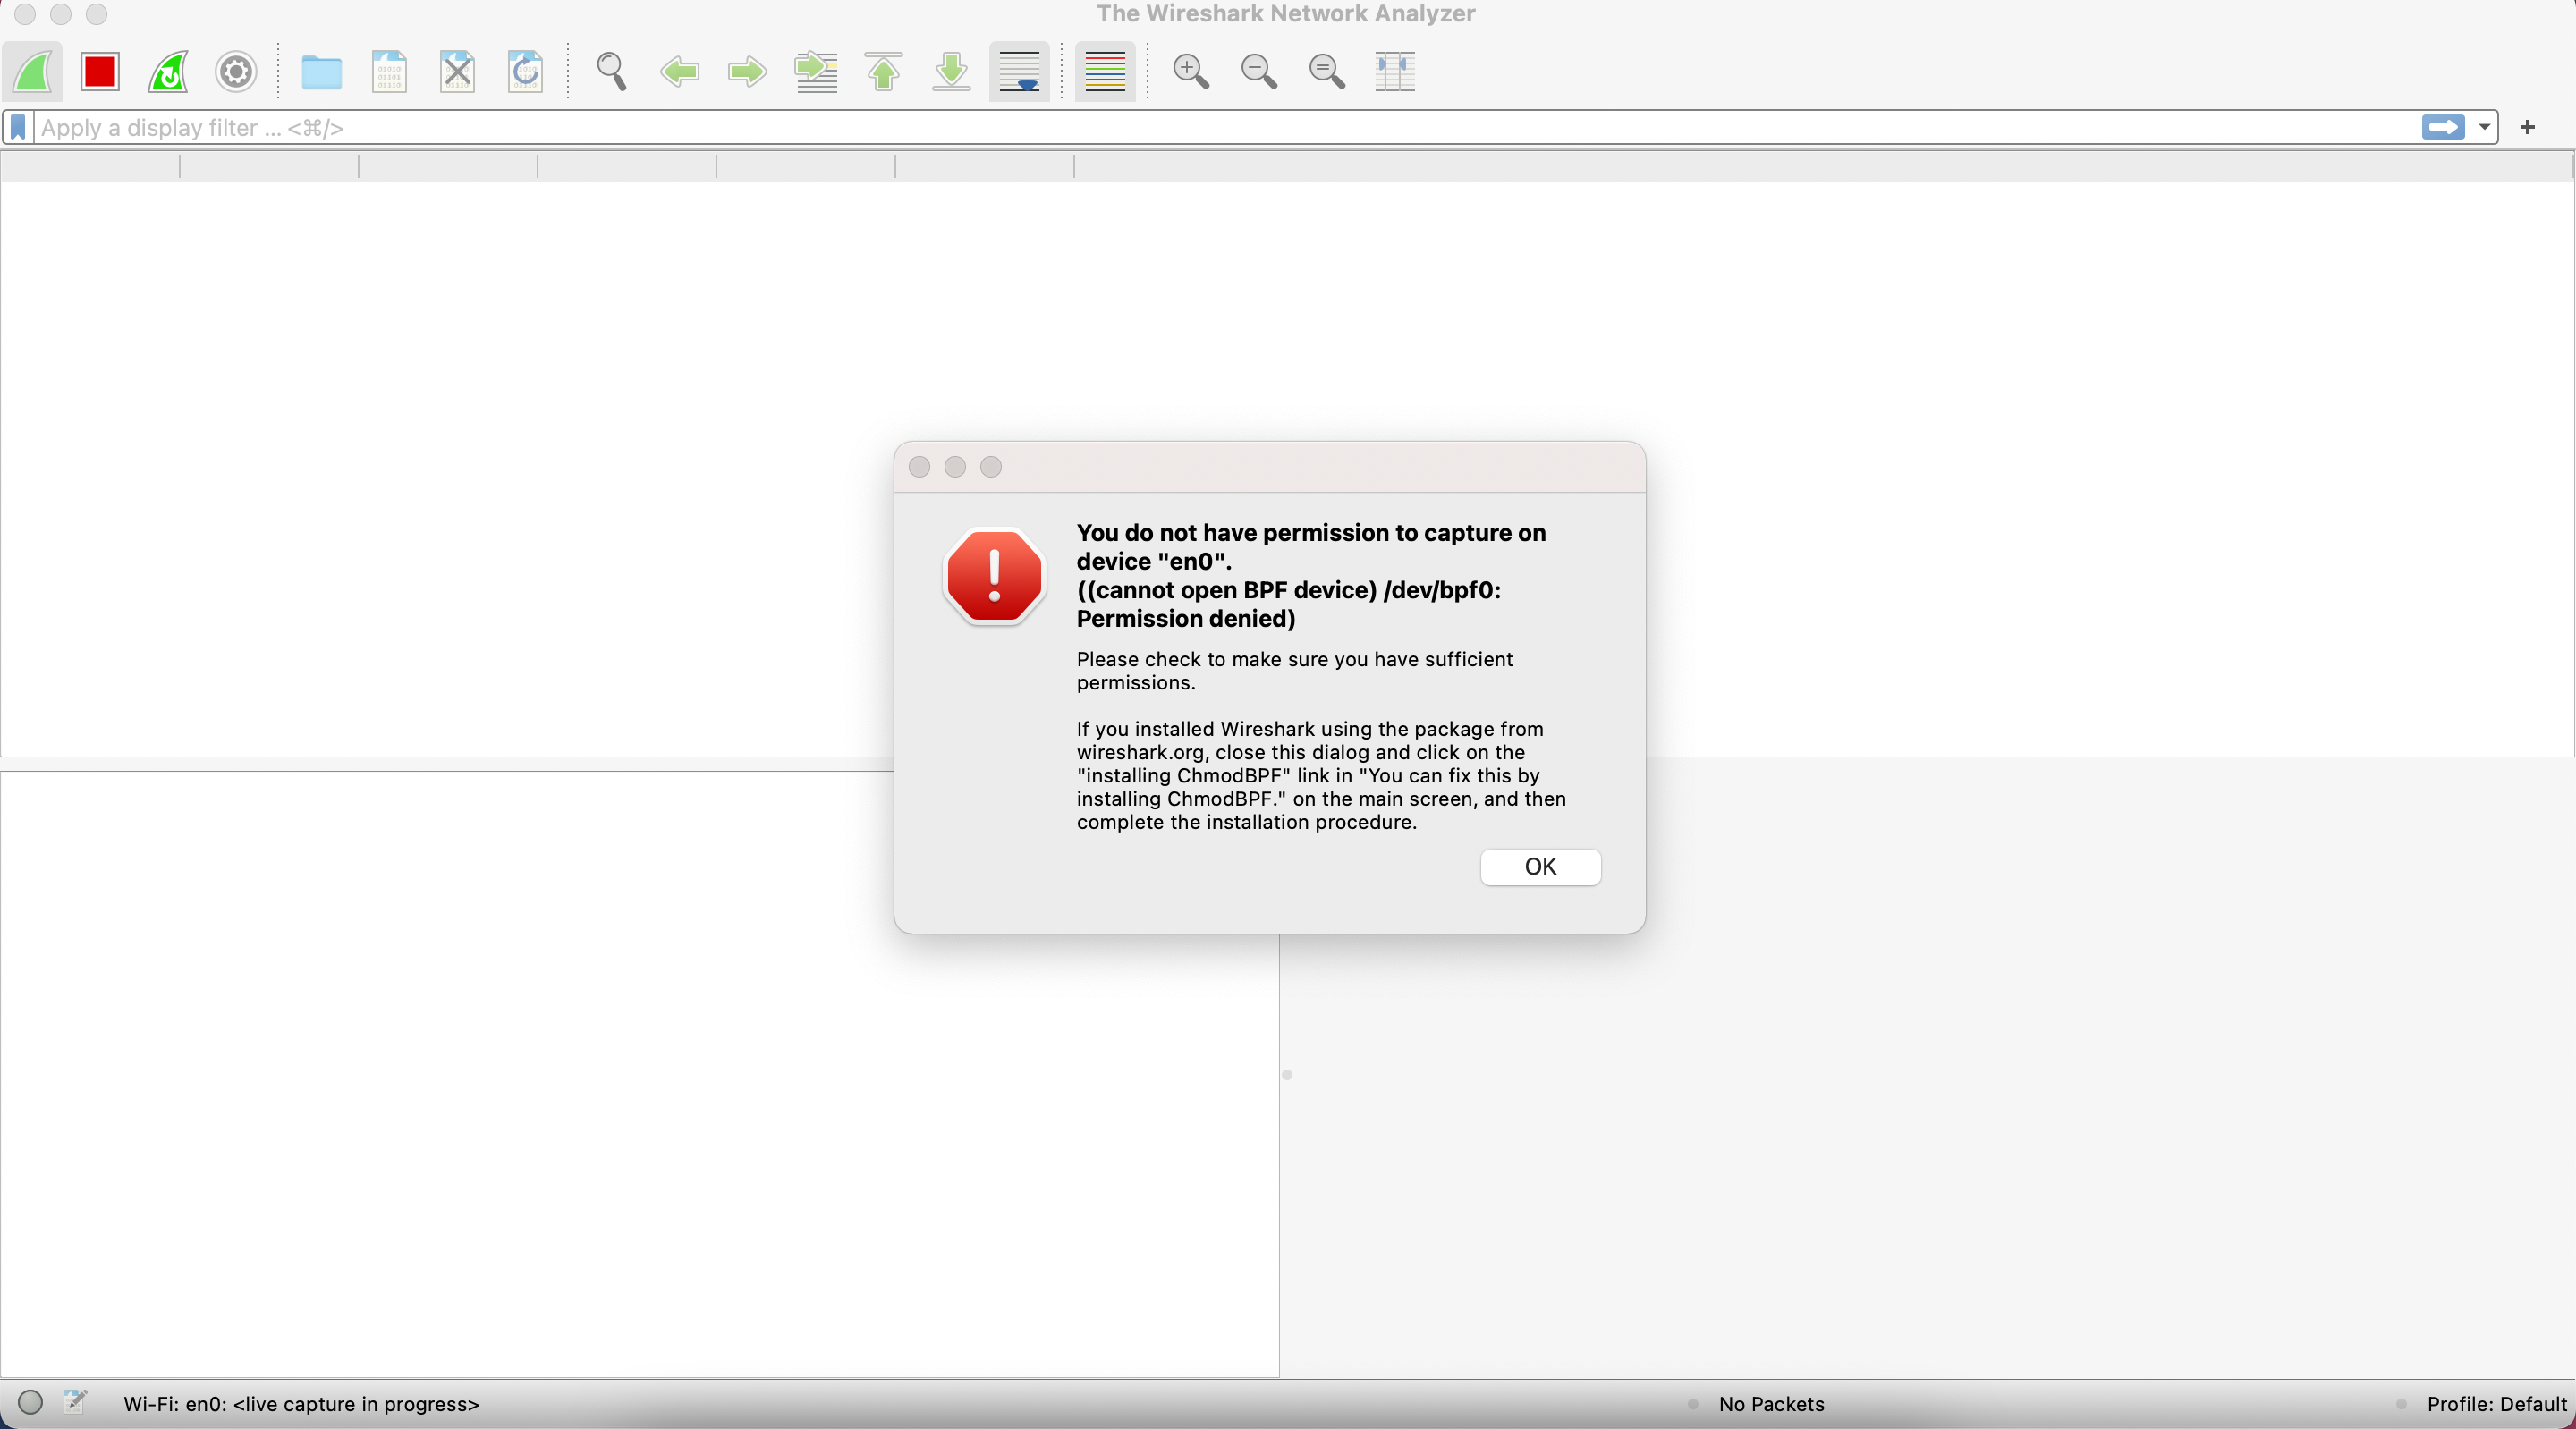Jump to first packet icon
Screen dimensions: 2576x1429
(x=883, y=71)
